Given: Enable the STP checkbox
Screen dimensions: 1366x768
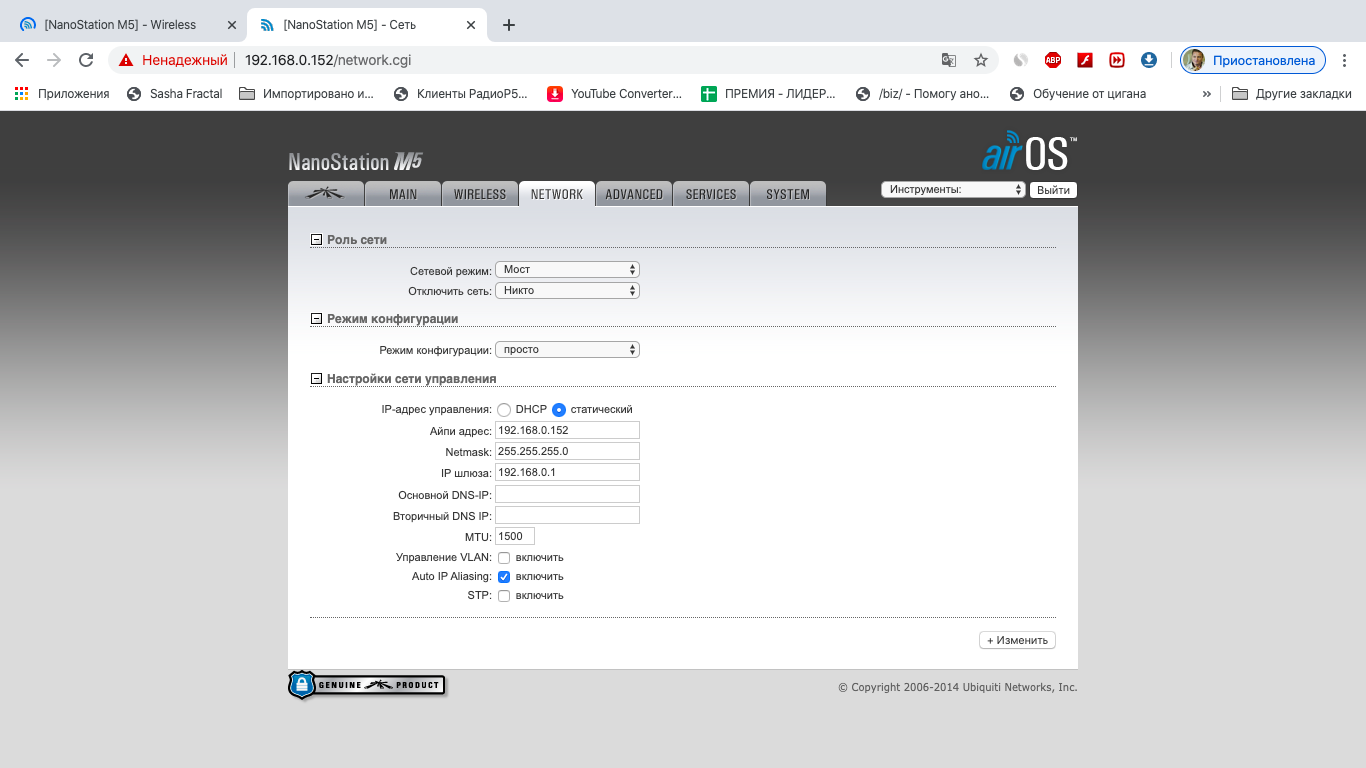Looking at the screenshot, I should click(x=504, y=595).
